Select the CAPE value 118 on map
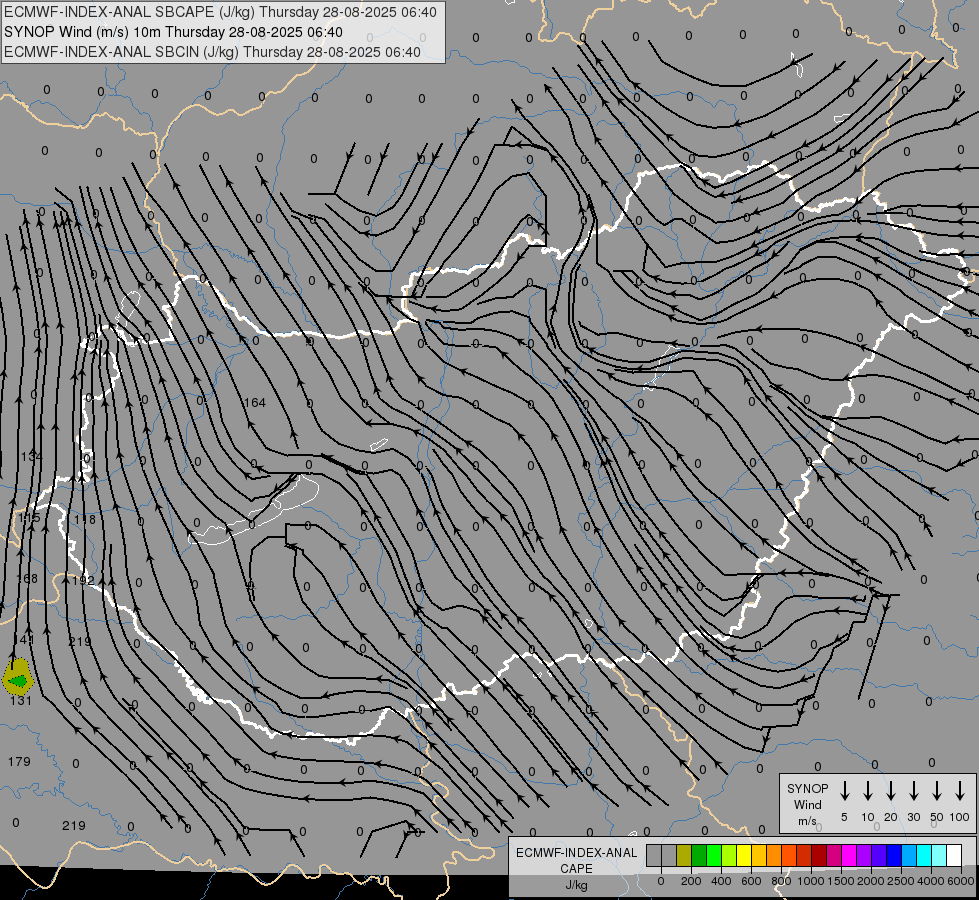The width and height of the screenshot is (979, 900). coord(84,520)
